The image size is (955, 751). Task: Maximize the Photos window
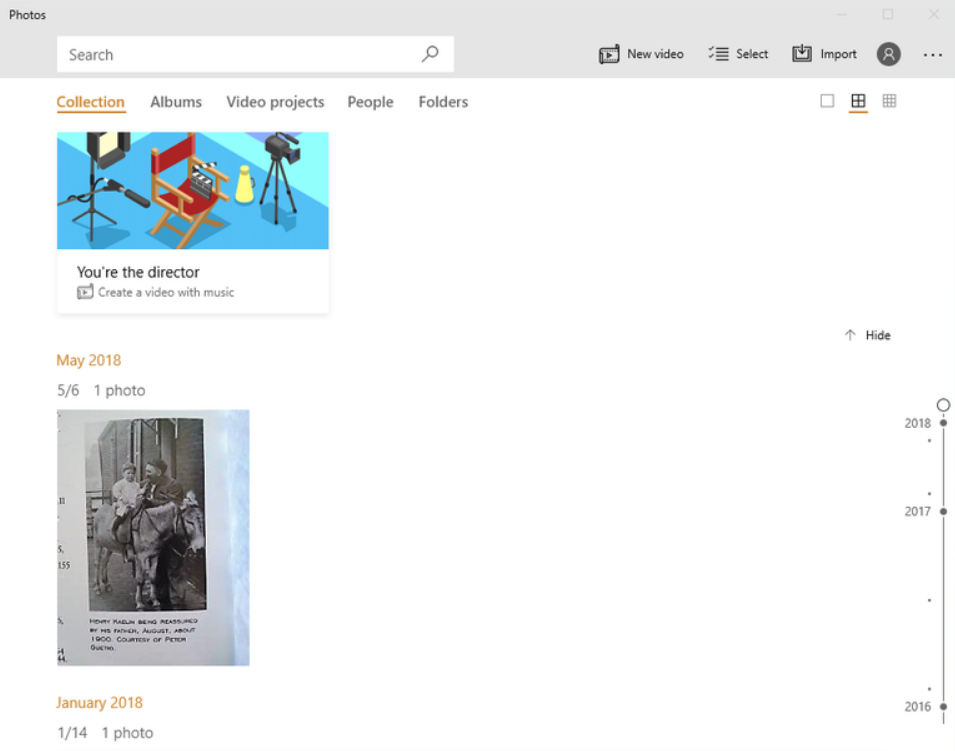(887, 15)
